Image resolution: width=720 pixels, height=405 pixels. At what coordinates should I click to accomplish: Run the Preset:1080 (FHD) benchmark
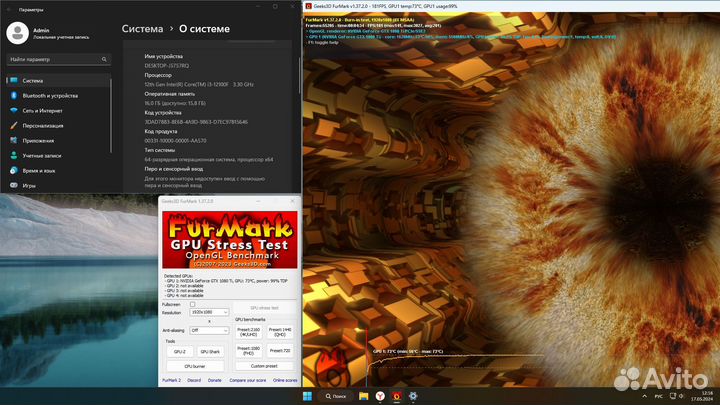247,350
